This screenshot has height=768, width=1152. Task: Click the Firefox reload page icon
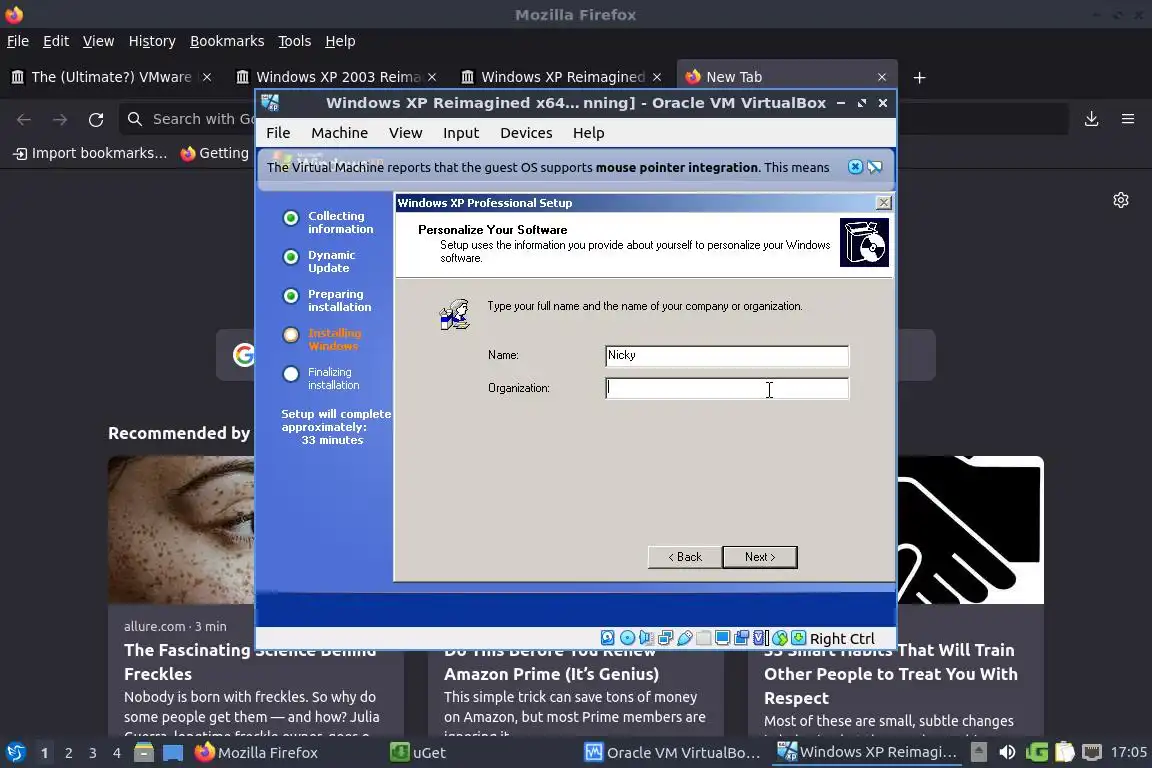tap(96, 119)
